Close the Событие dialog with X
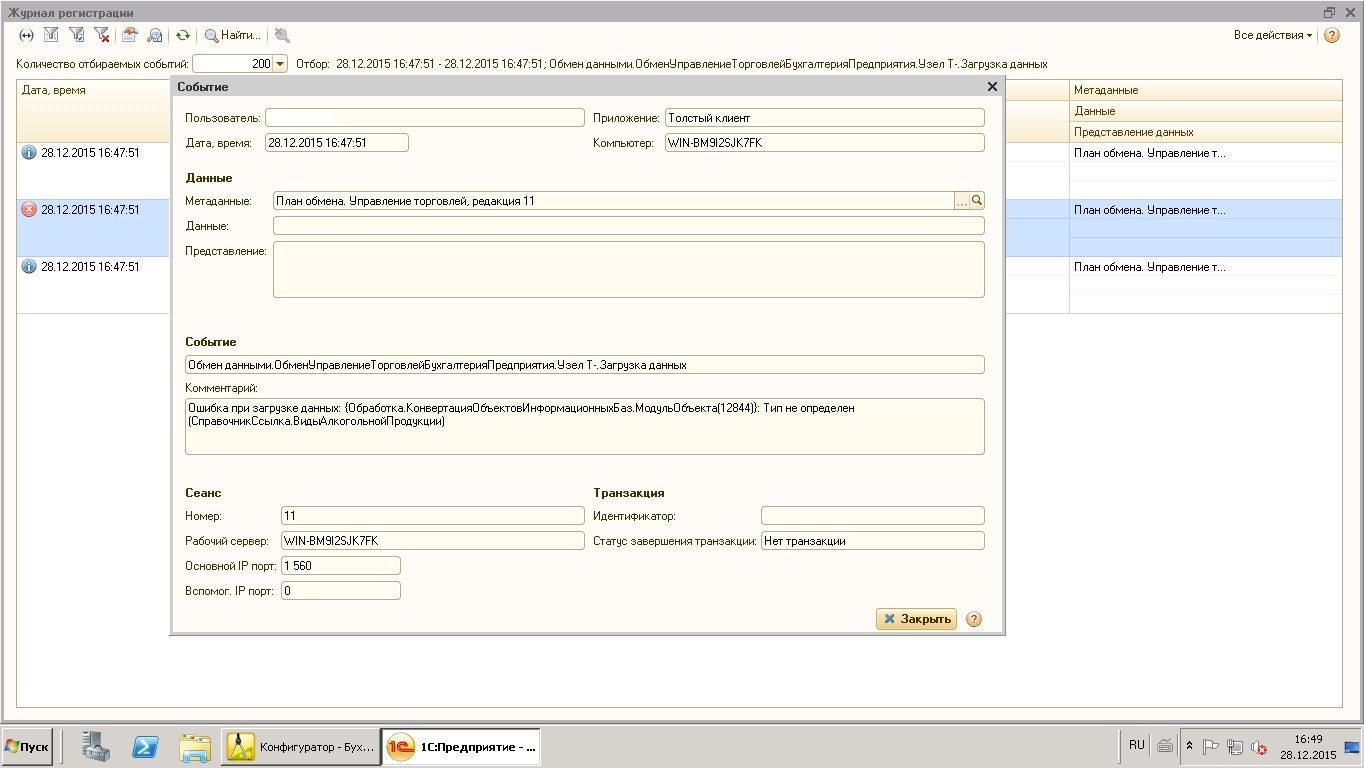The image size is (1364, 768). point(992,87)
